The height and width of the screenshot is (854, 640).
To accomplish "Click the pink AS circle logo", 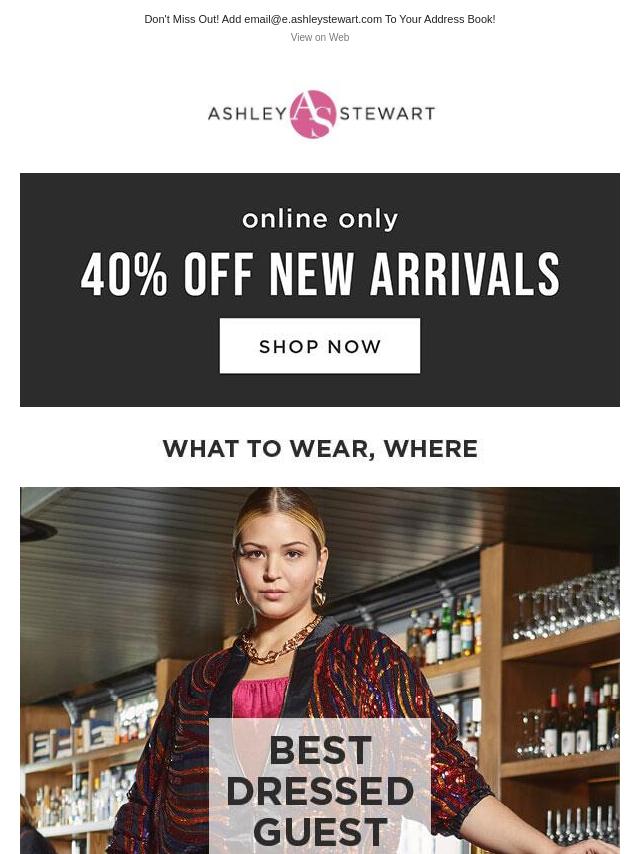I will pos(313,114).
